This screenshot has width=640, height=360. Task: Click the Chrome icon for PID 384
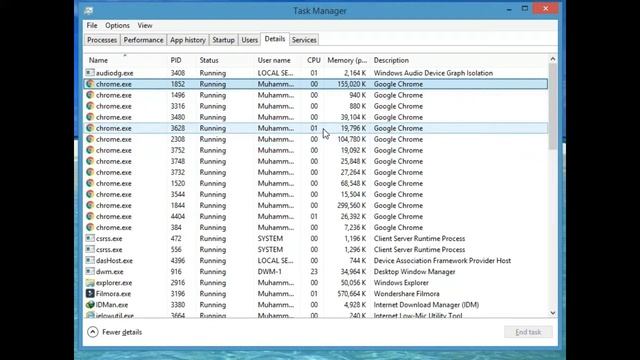(90, 227)
